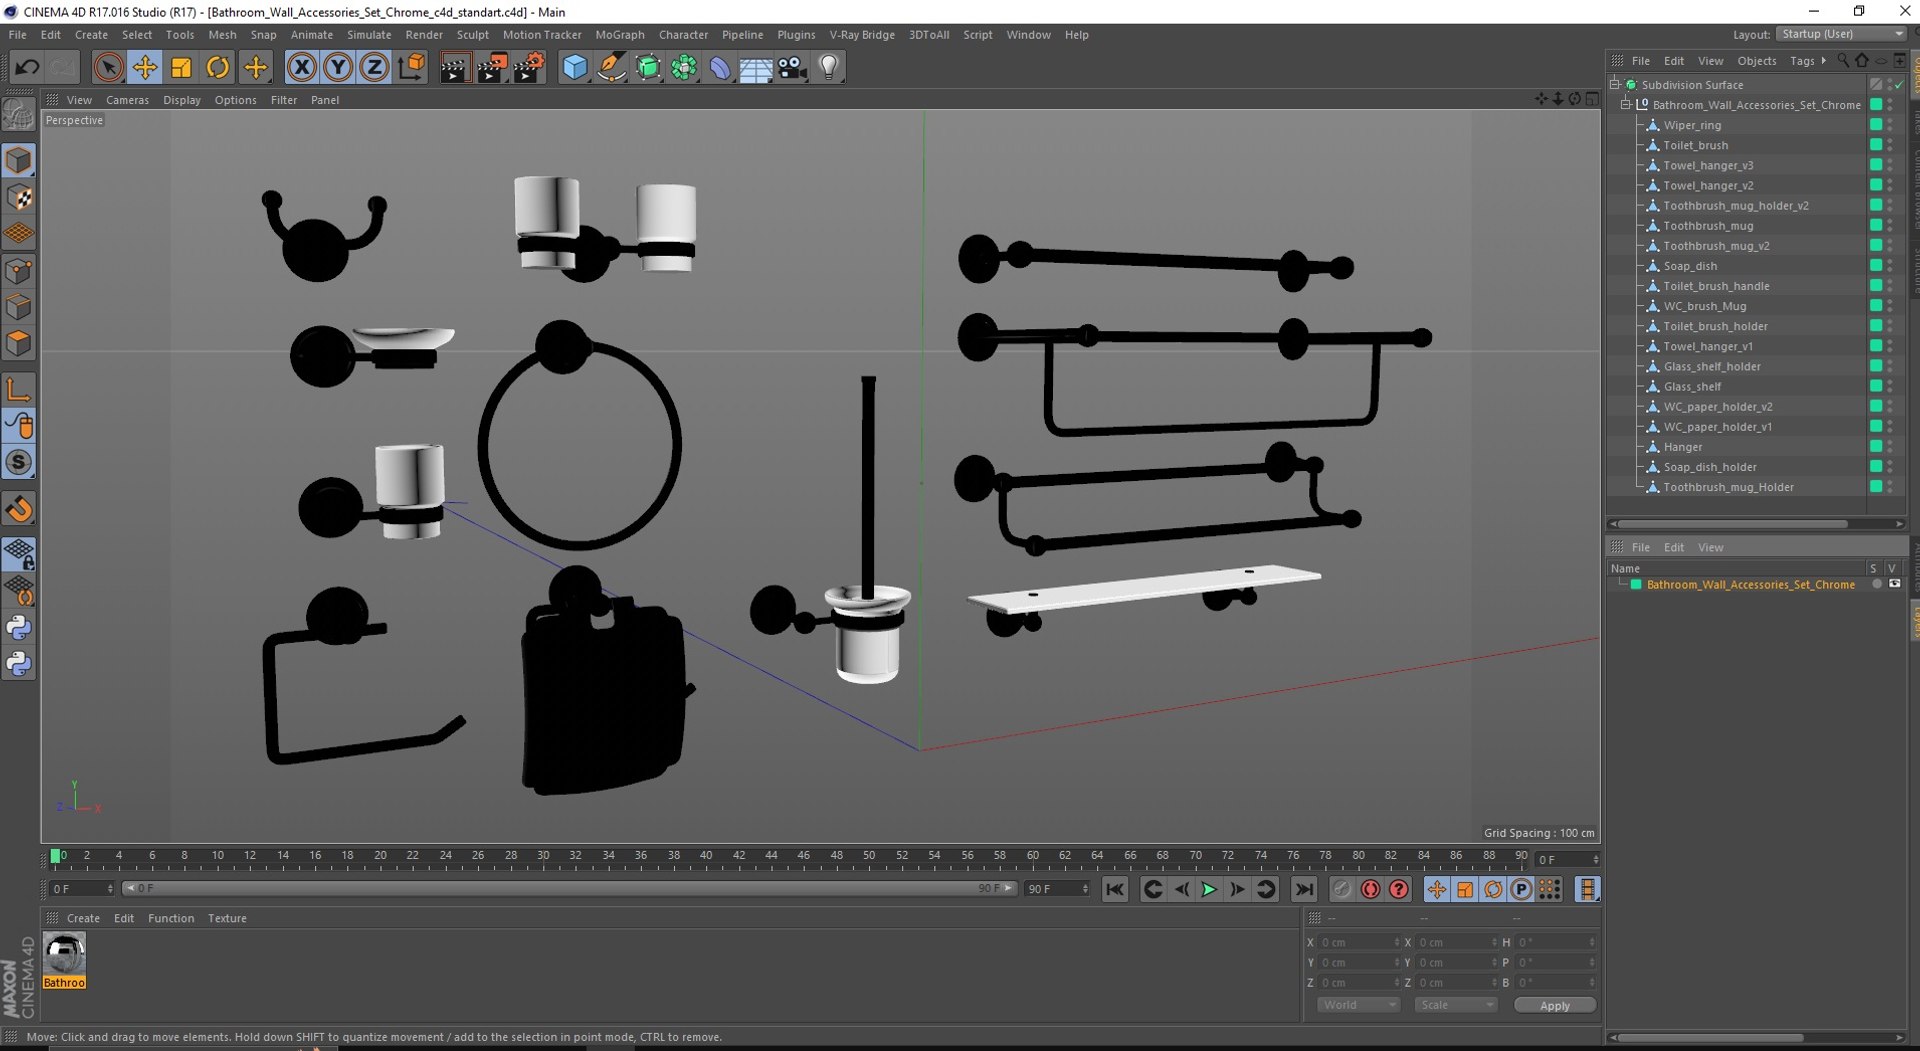Viewport: 1920px width, 1051px height.
Task: Toggle X axis lock
Action: (x=301, y=67)
